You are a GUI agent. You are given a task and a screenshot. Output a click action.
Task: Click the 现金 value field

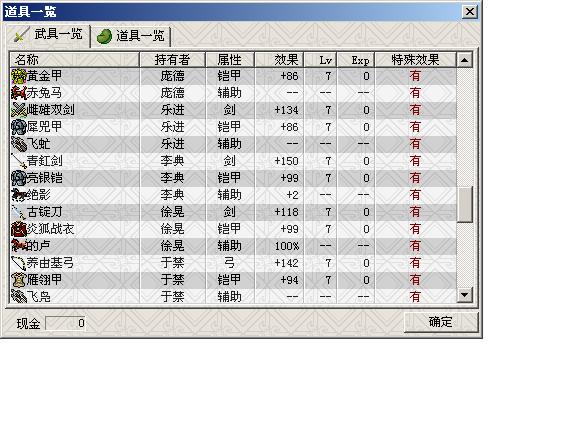(65, 323)
